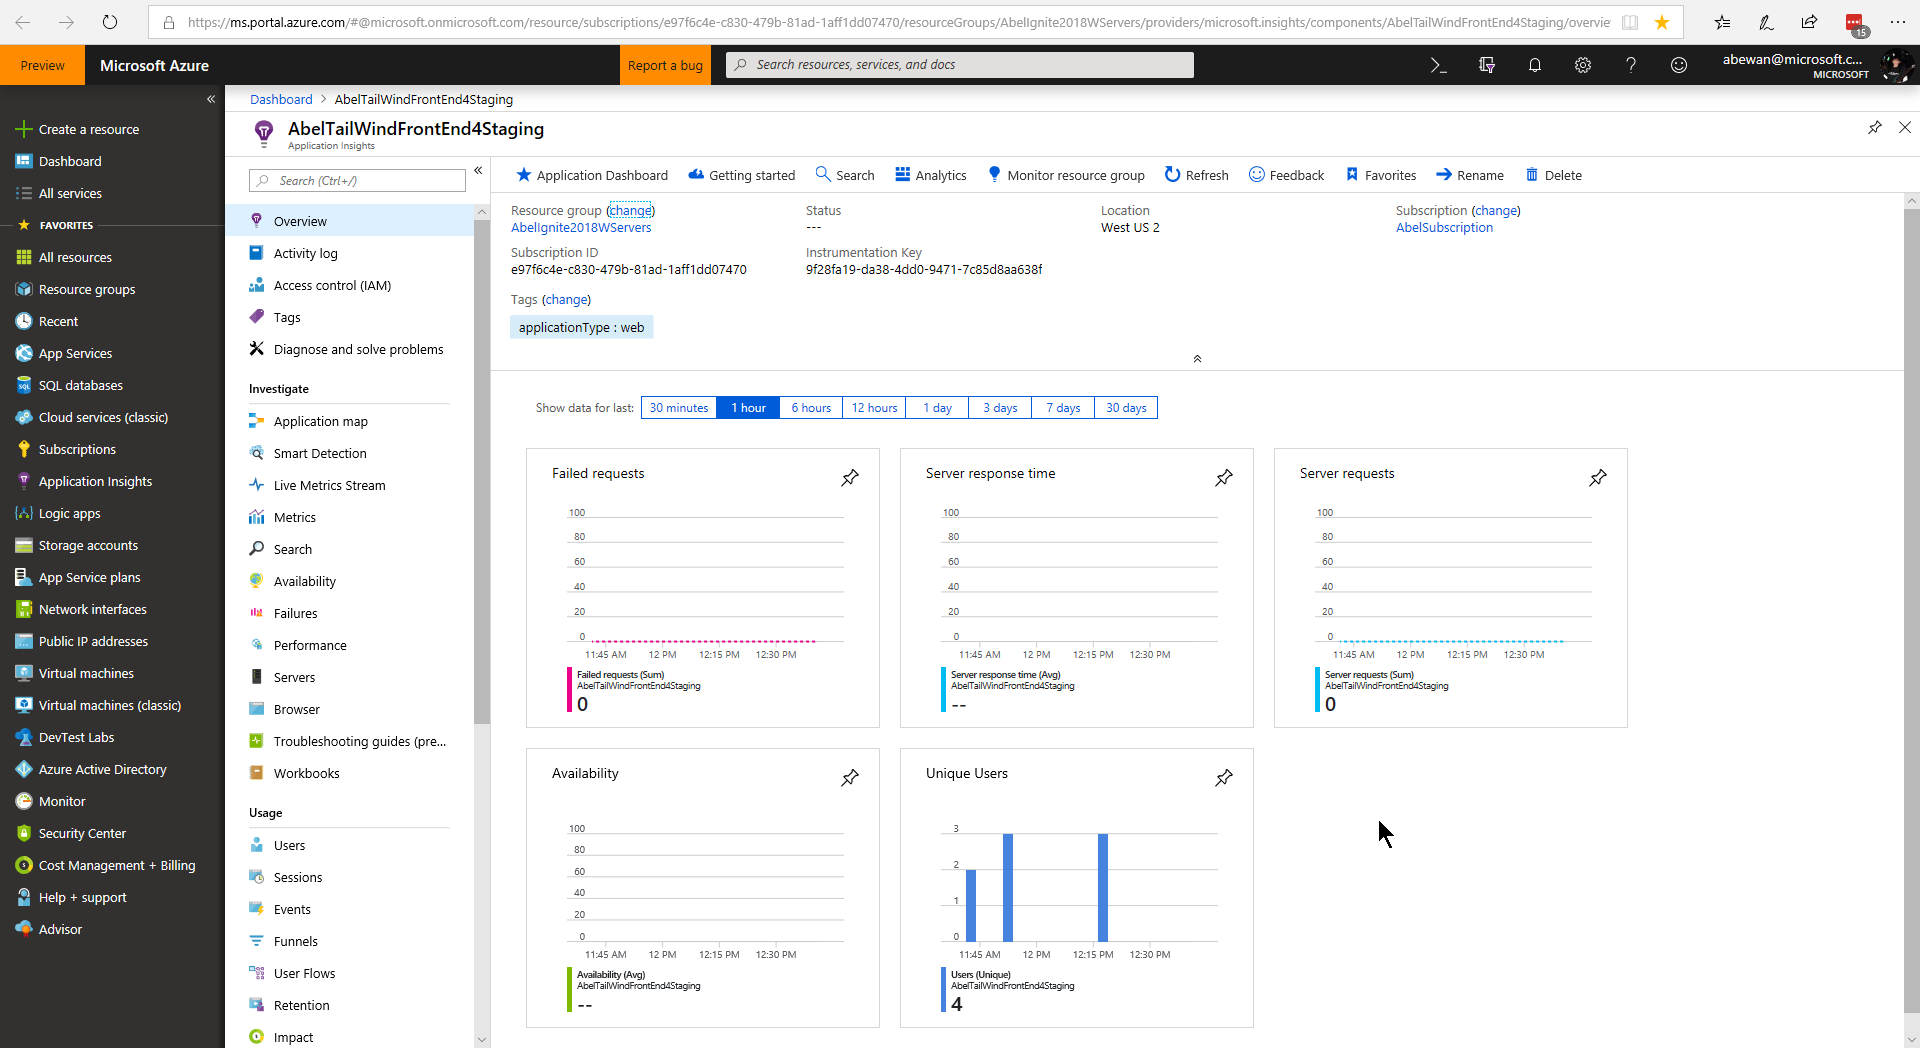Click the Dashboard breadcrumb link
The image size is (1920, 1048).
[281, 100]
